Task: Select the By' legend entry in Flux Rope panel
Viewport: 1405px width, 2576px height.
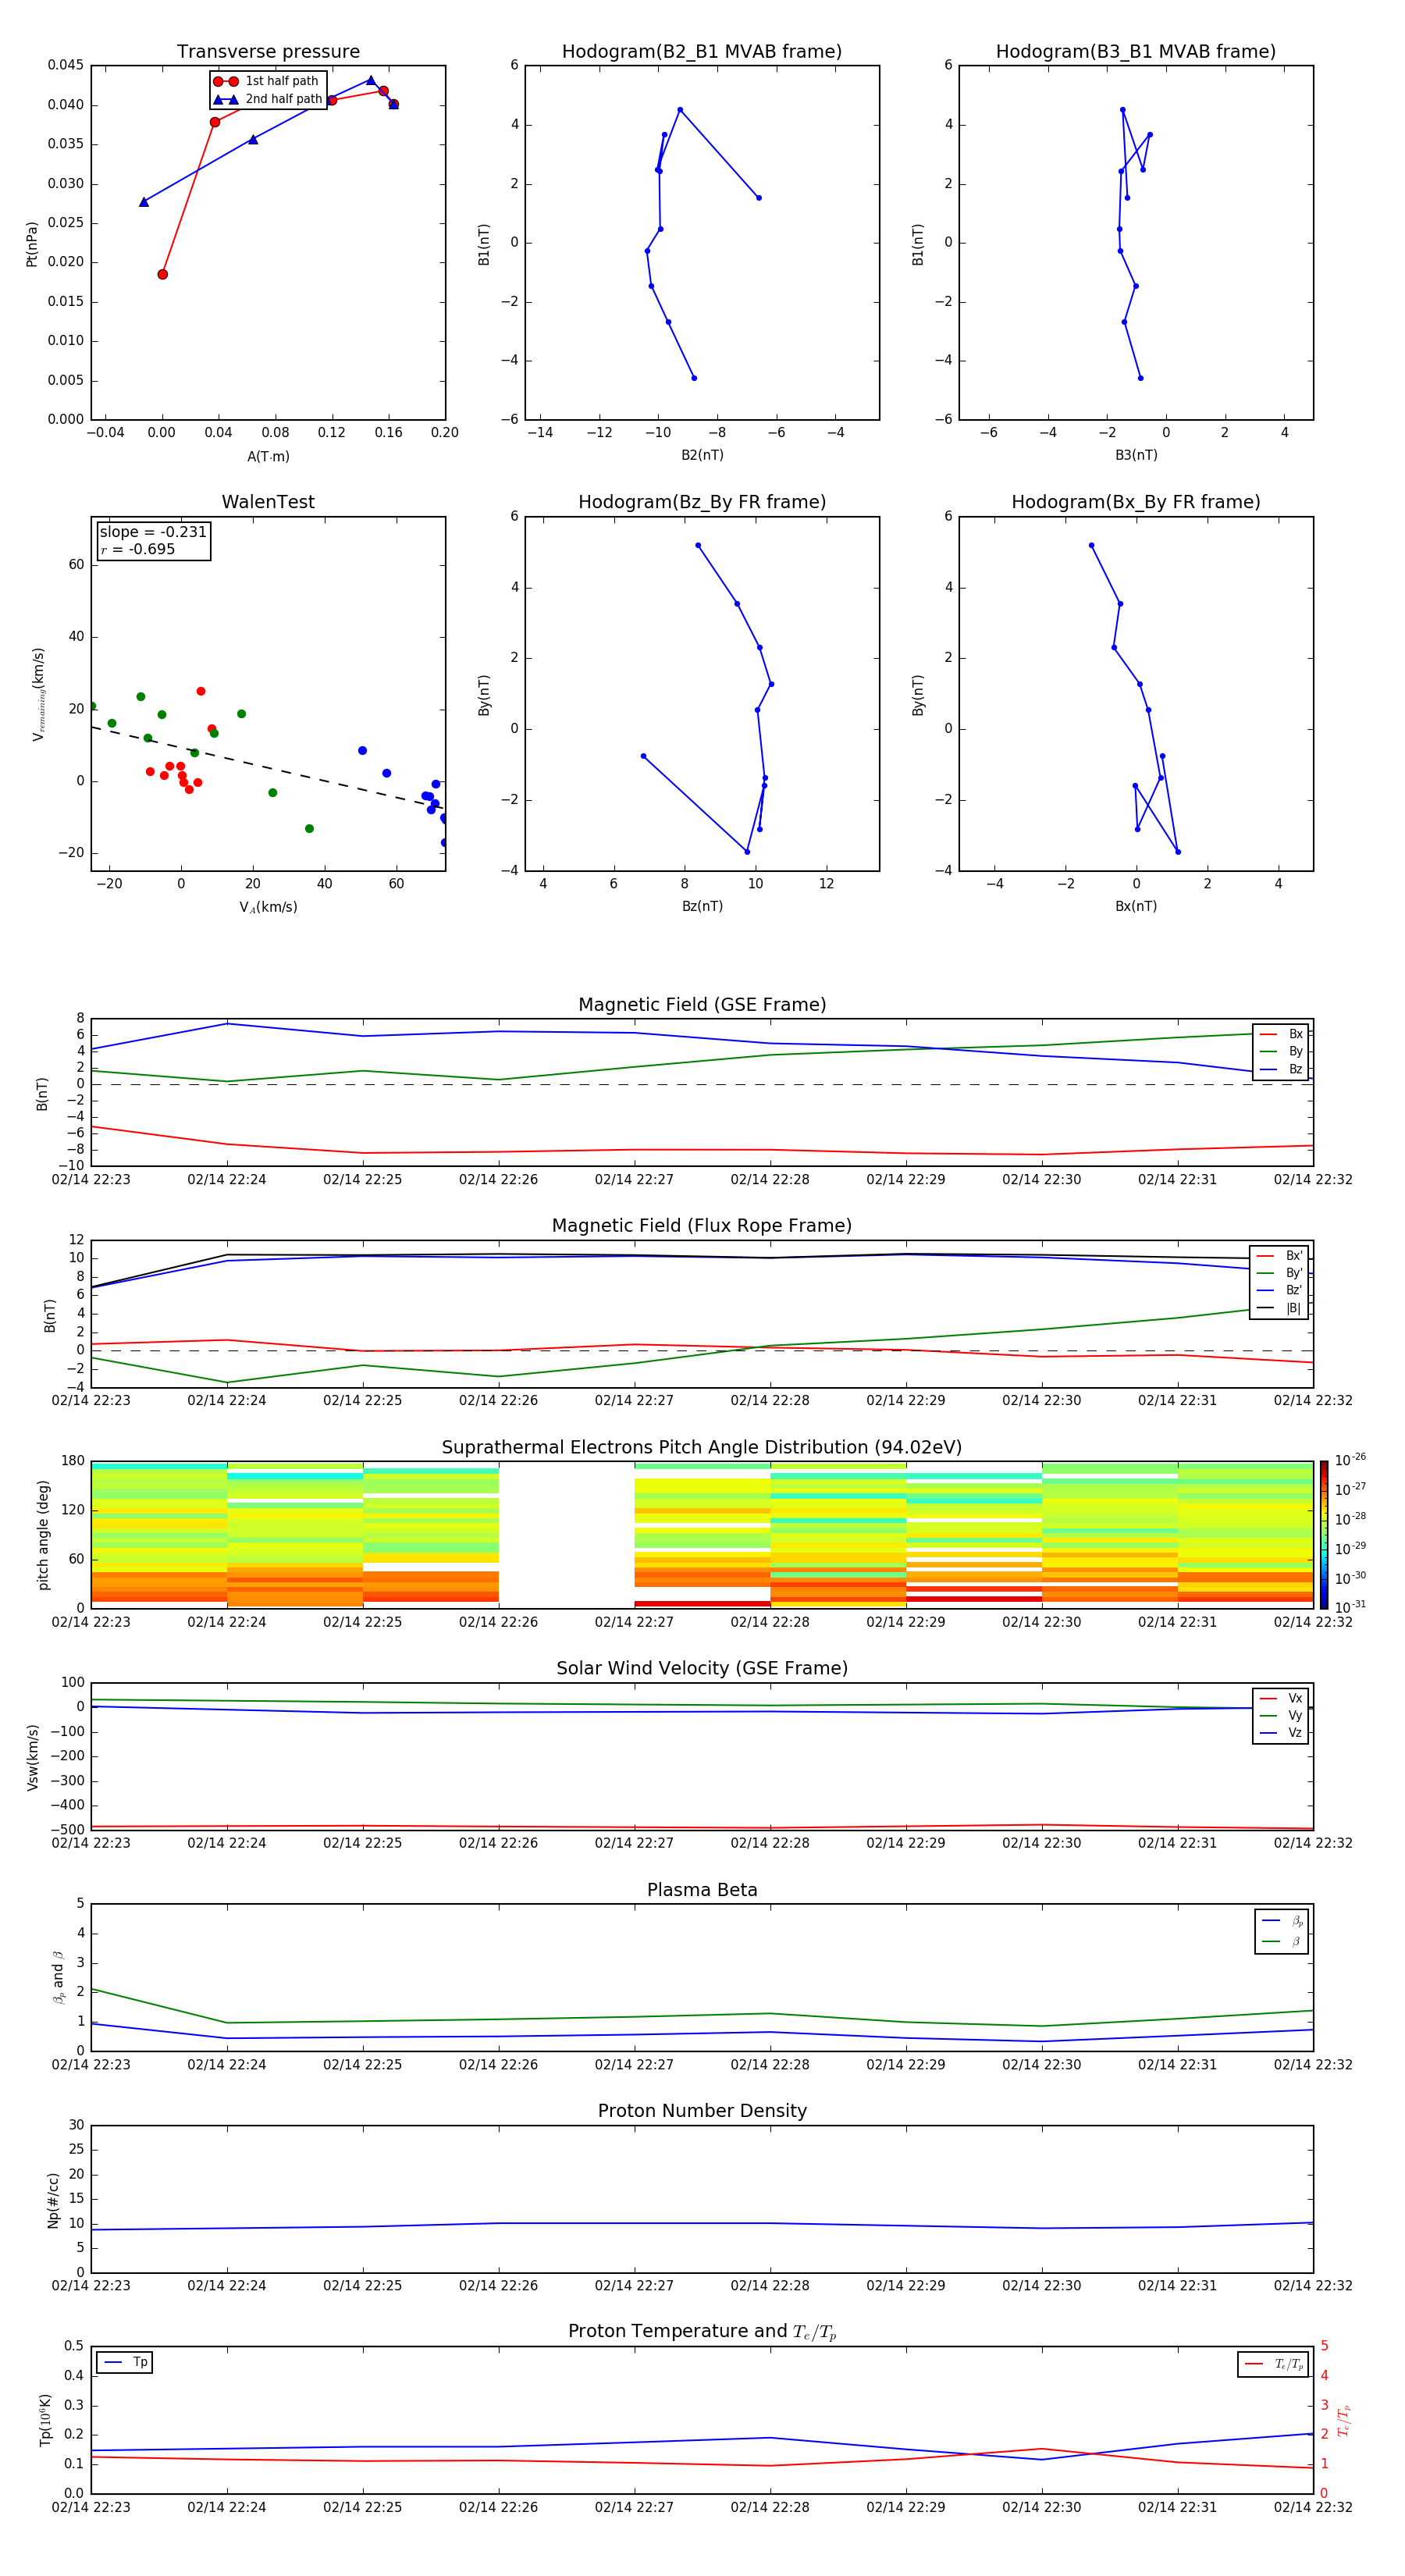Action: coord(1279,1273)
